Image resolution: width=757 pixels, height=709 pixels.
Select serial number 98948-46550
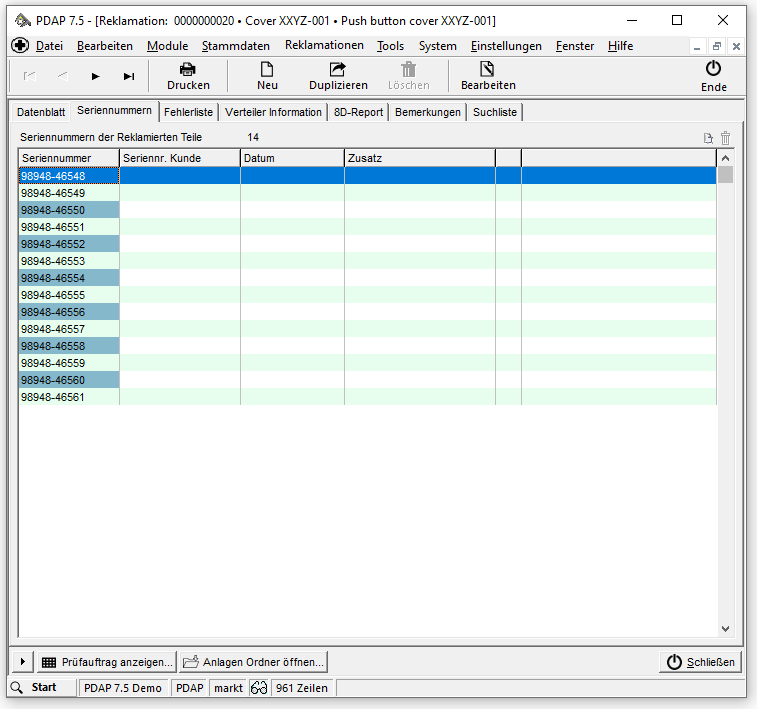pos(69,209)
